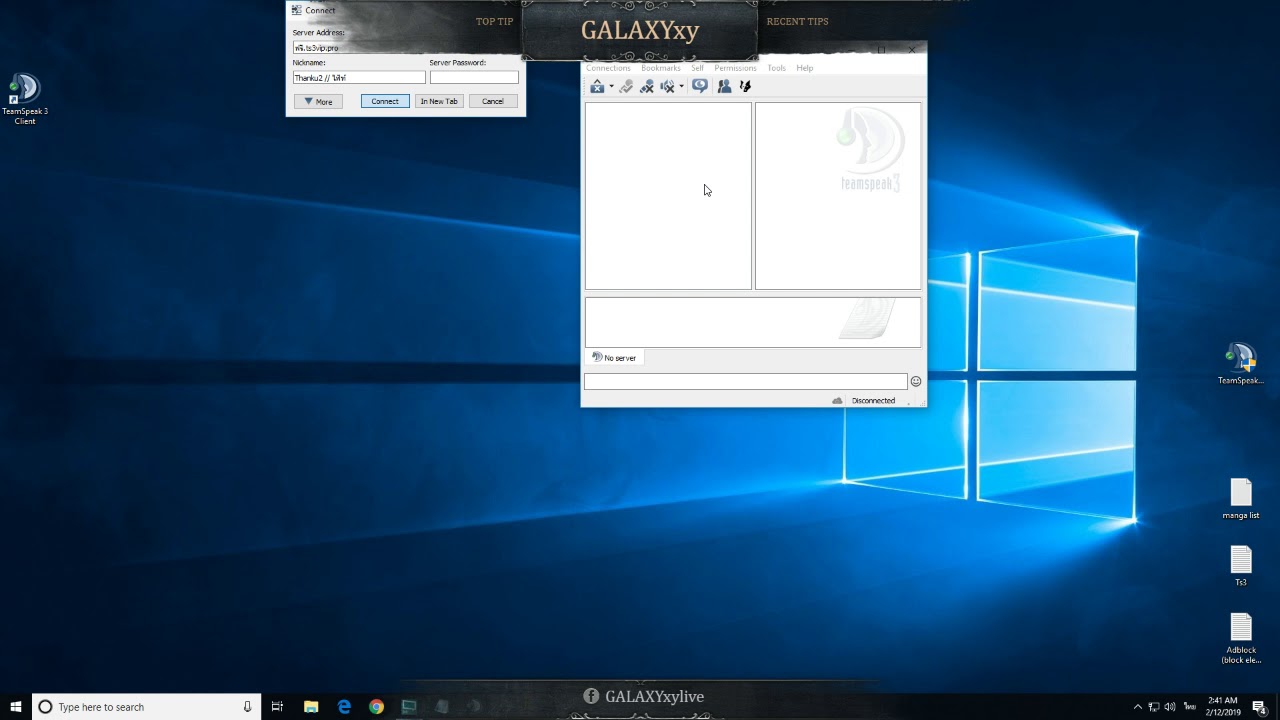Image resolution: width=1280 pixels, height=720 pixels.
Task: Click the Server Address field
Action: point(406,47)
